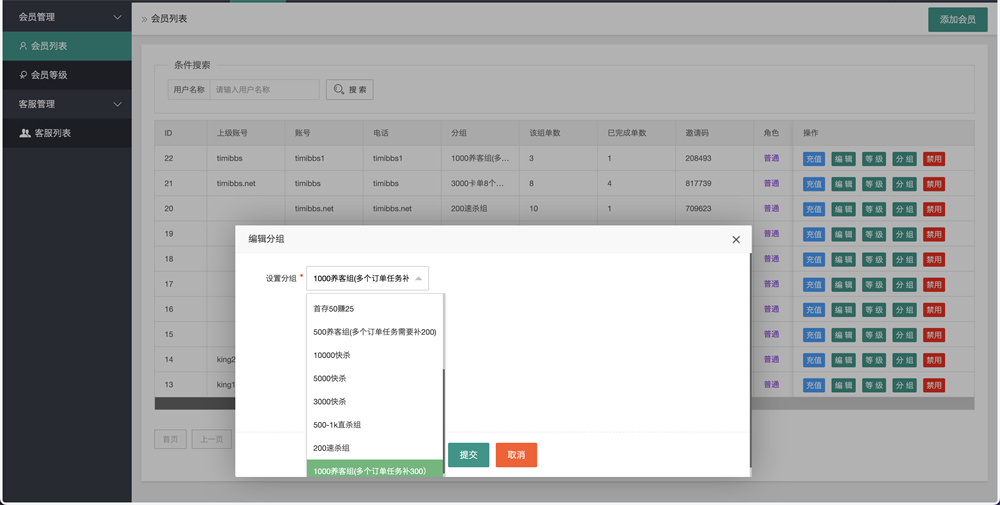1000x505 pixels.
Task: Collapse the 客服管理 sidebar section
Action: click(x=117, y=104)
